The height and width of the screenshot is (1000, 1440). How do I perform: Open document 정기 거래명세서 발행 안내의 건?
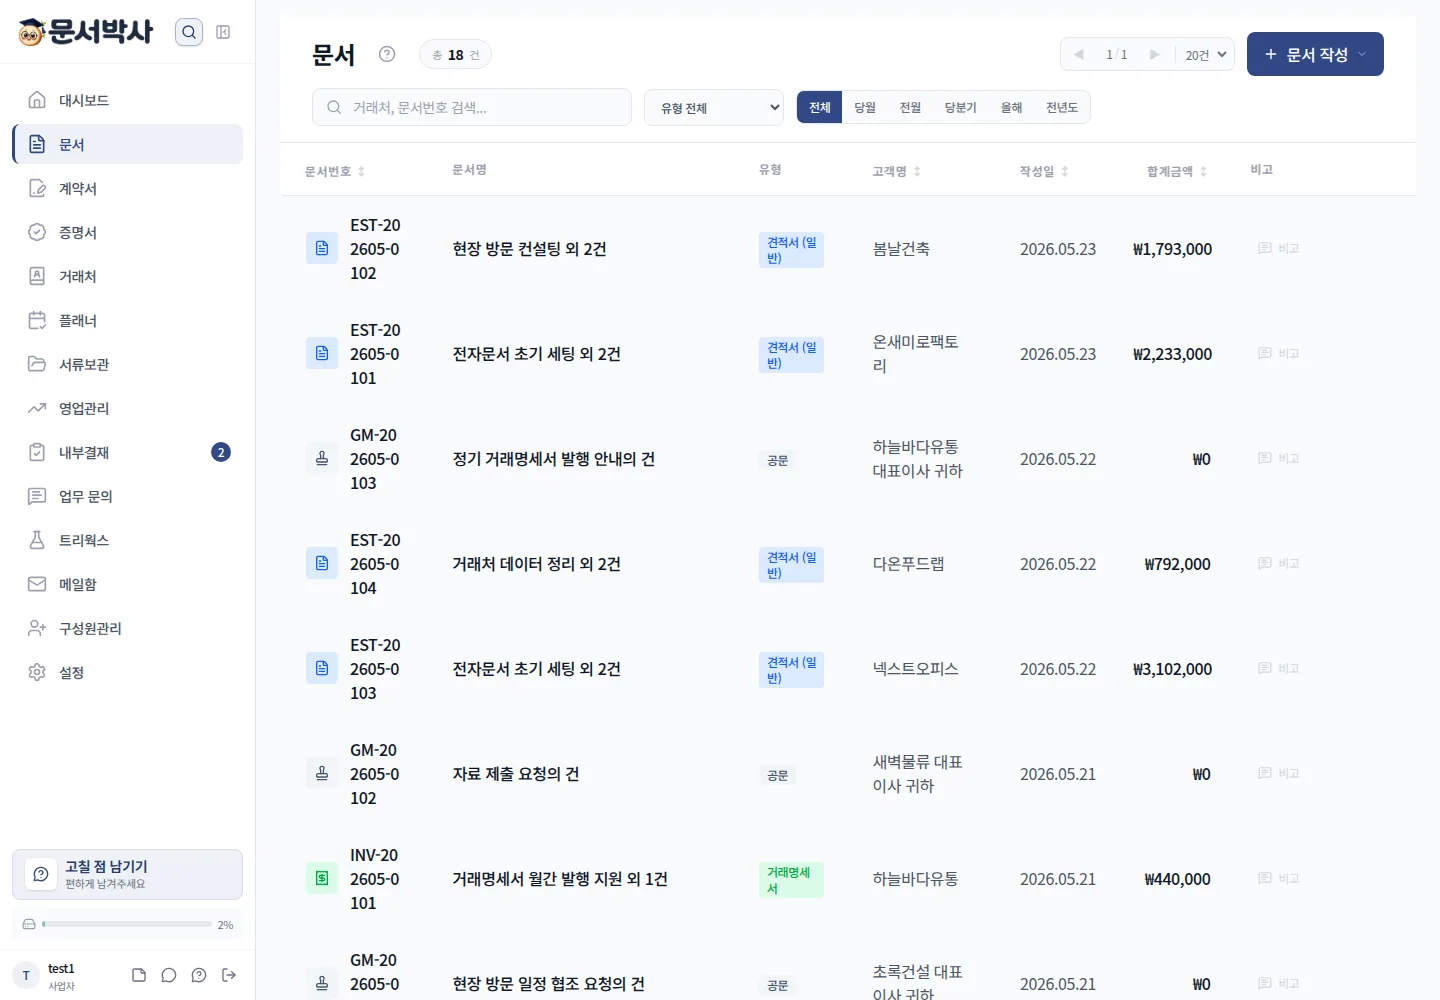pyautogui.click(x=554, y=459)
